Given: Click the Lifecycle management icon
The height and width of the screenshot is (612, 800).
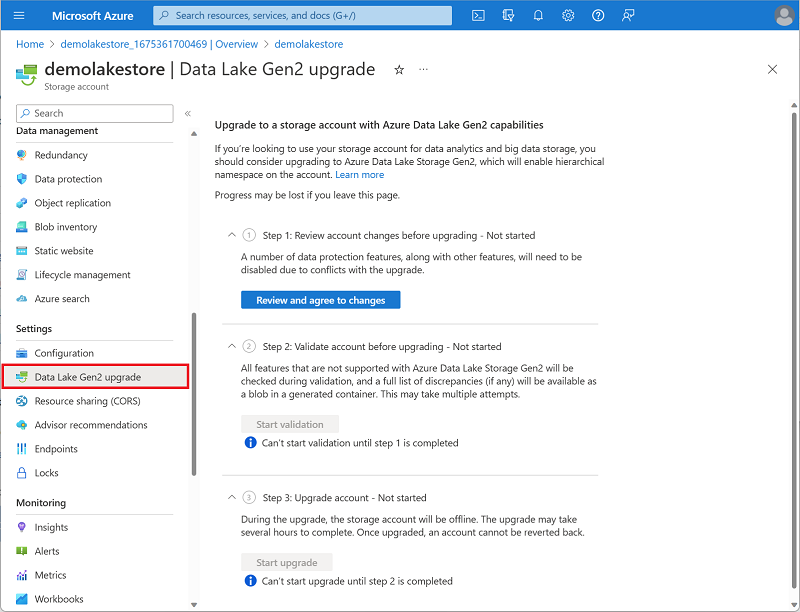Looking at the screenshot, I should point(21,274).
